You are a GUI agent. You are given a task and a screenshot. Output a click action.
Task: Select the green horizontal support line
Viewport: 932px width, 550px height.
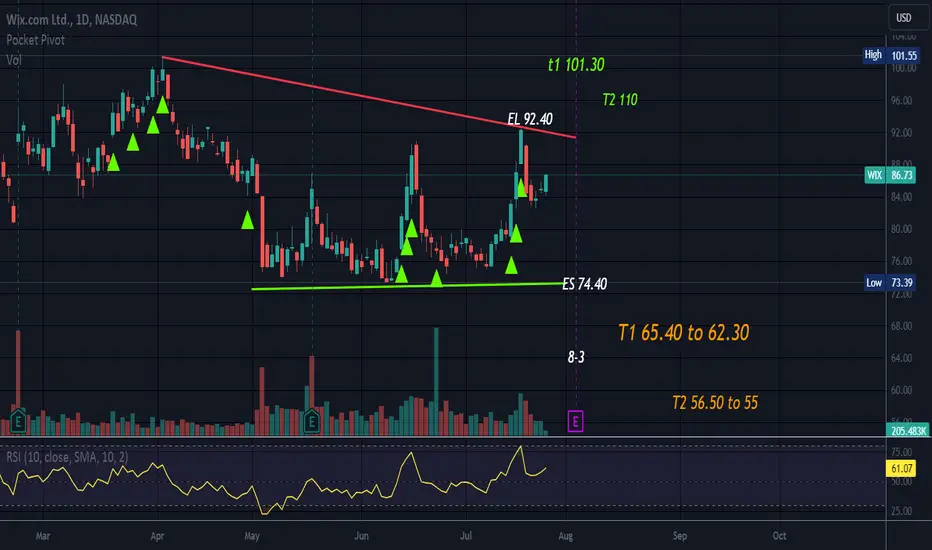407,286
